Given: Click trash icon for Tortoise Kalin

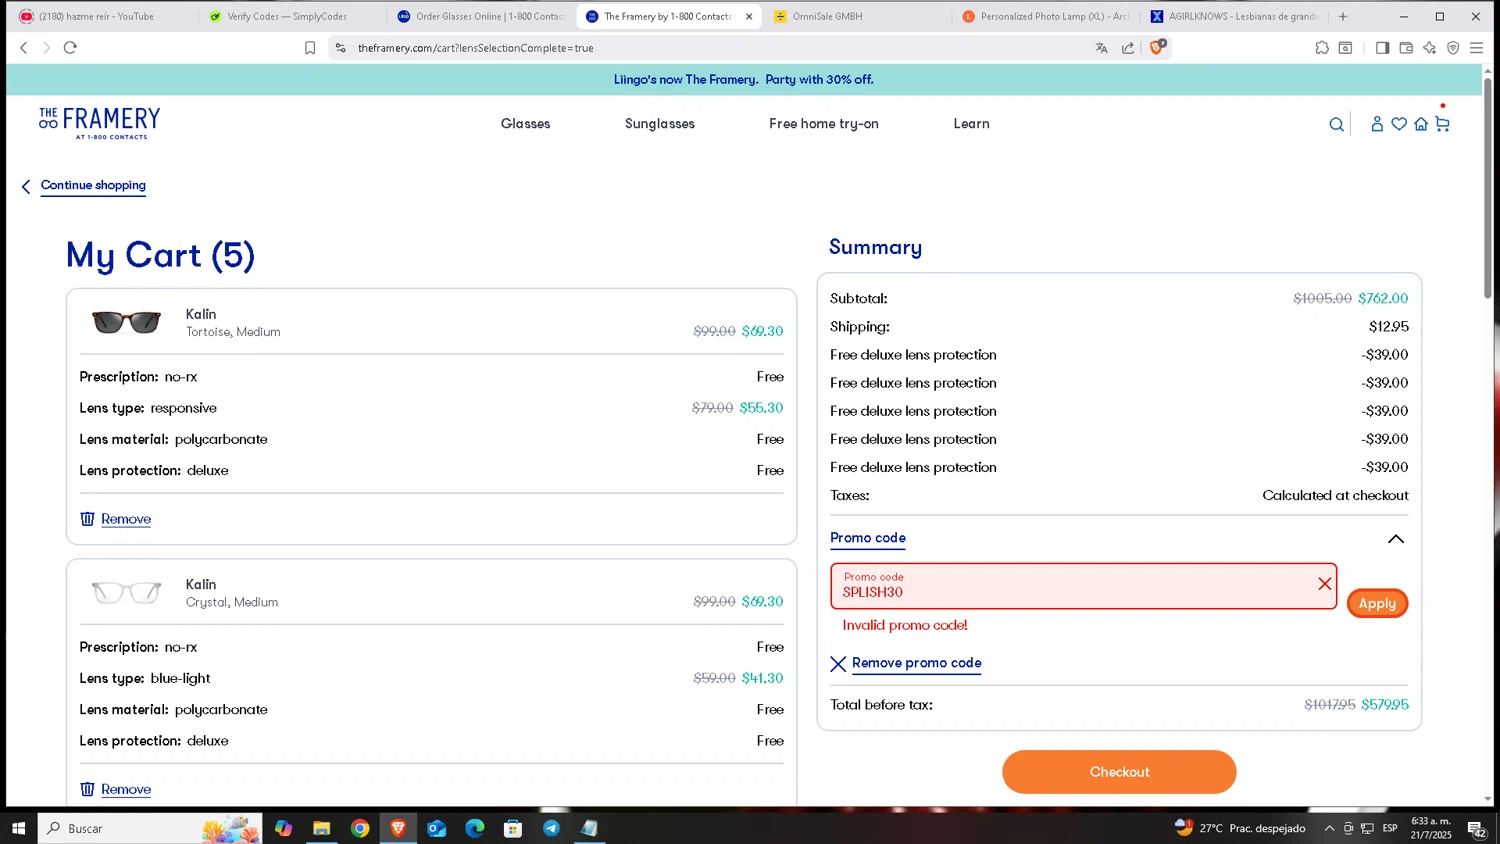Looking at the screenshot, I should (x=87, y=519).
